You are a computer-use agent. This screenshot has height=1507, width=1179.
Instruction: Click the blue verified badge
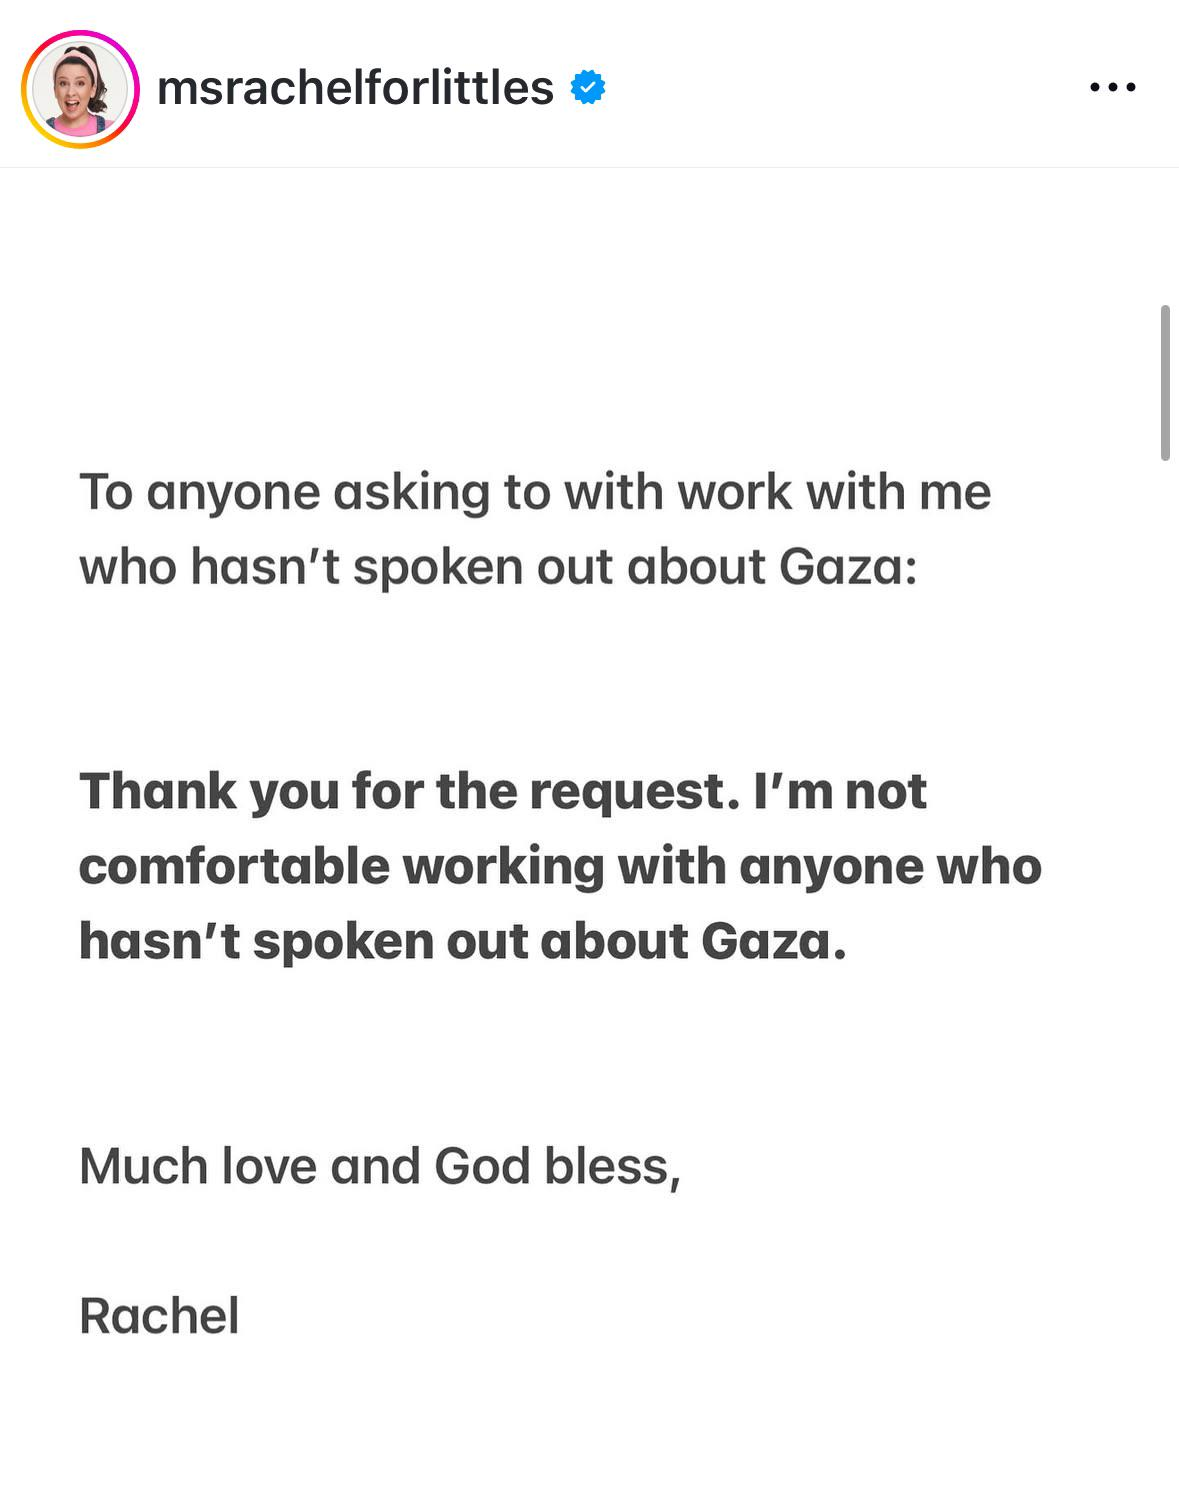(x=588, y=88)
